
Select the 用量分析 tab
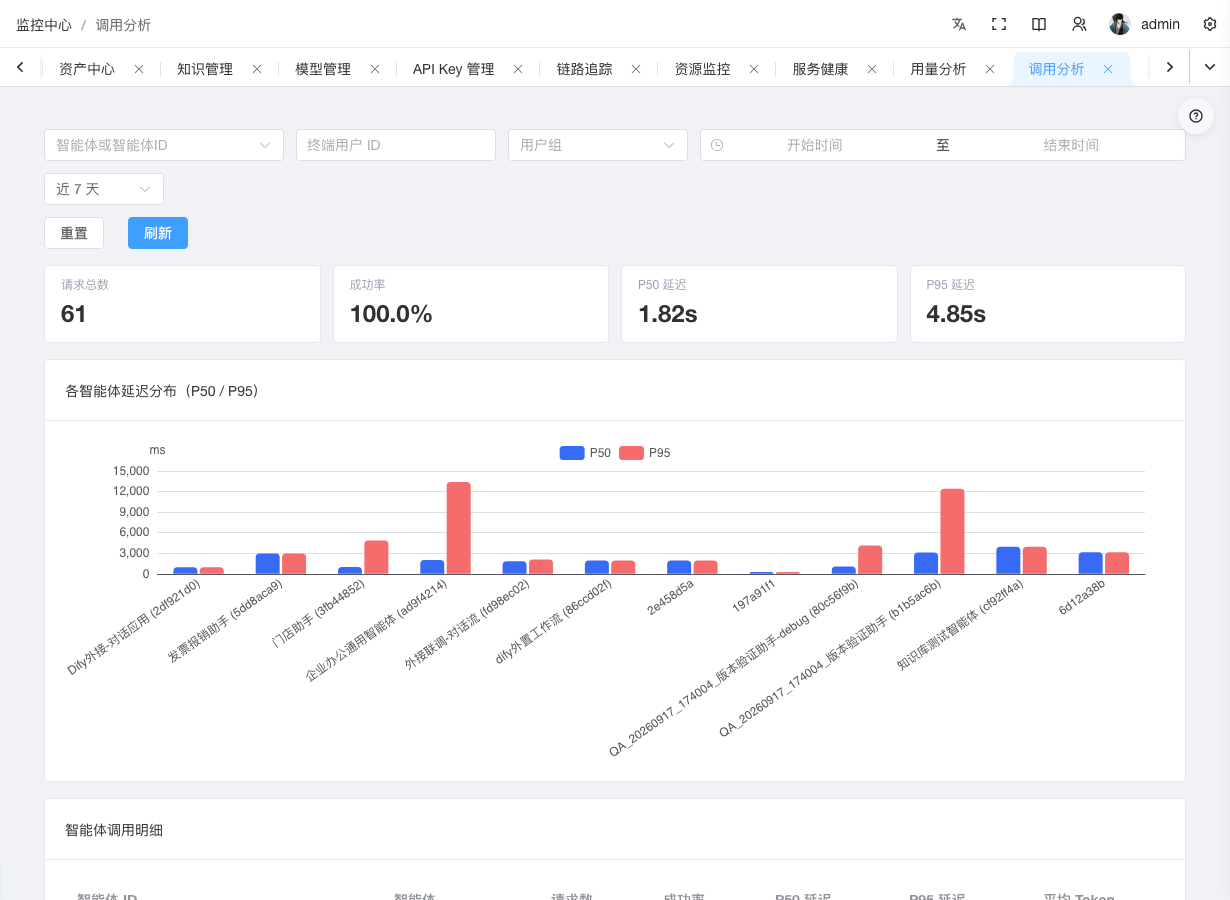coord(939,69)
